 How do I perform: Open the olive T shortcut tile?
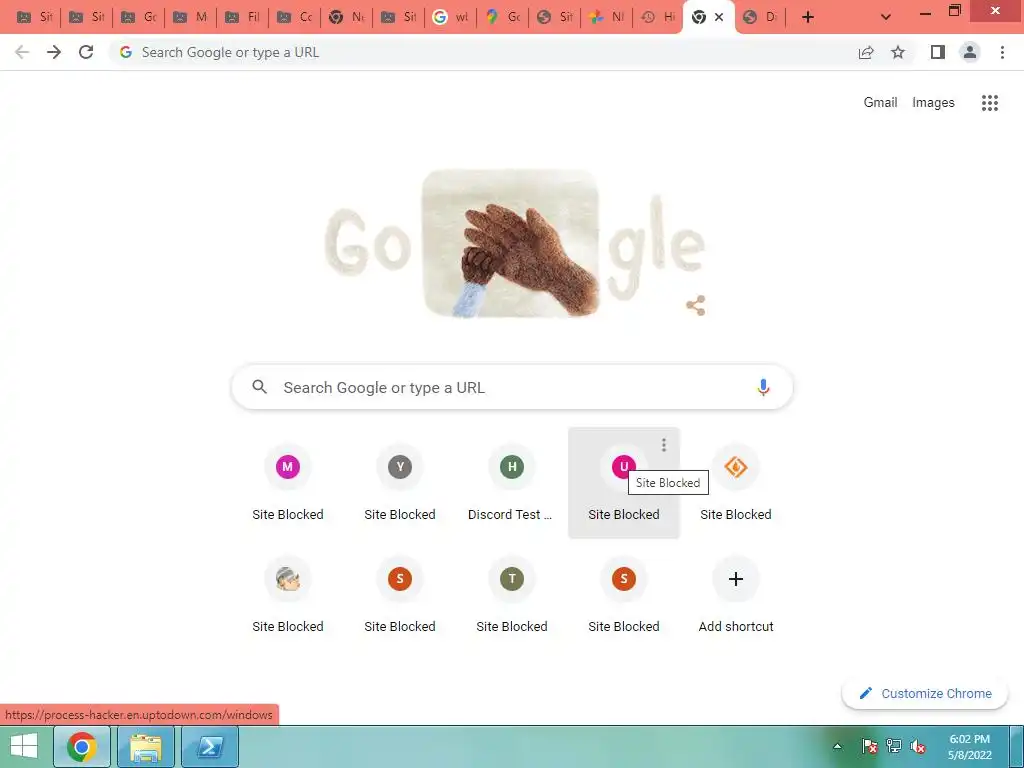tap(512, 595)
